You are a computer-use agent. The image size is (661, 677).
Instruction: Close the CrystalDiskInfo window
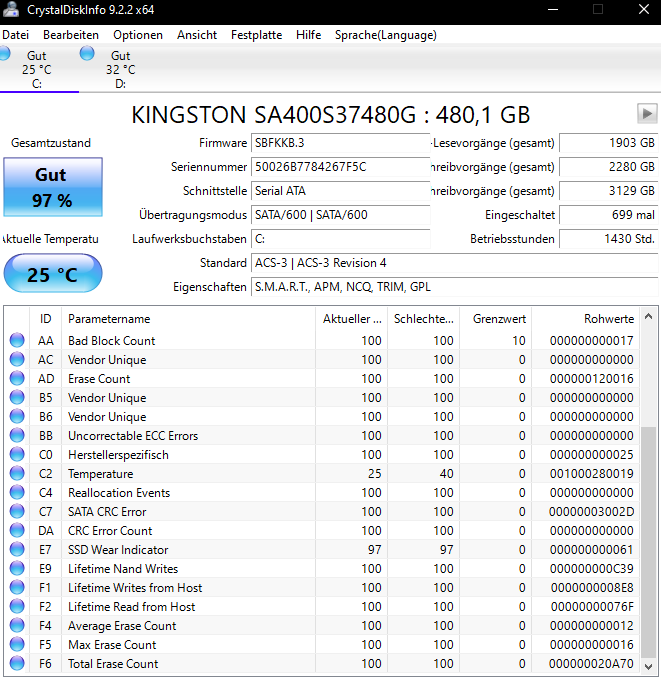point(644,9)
